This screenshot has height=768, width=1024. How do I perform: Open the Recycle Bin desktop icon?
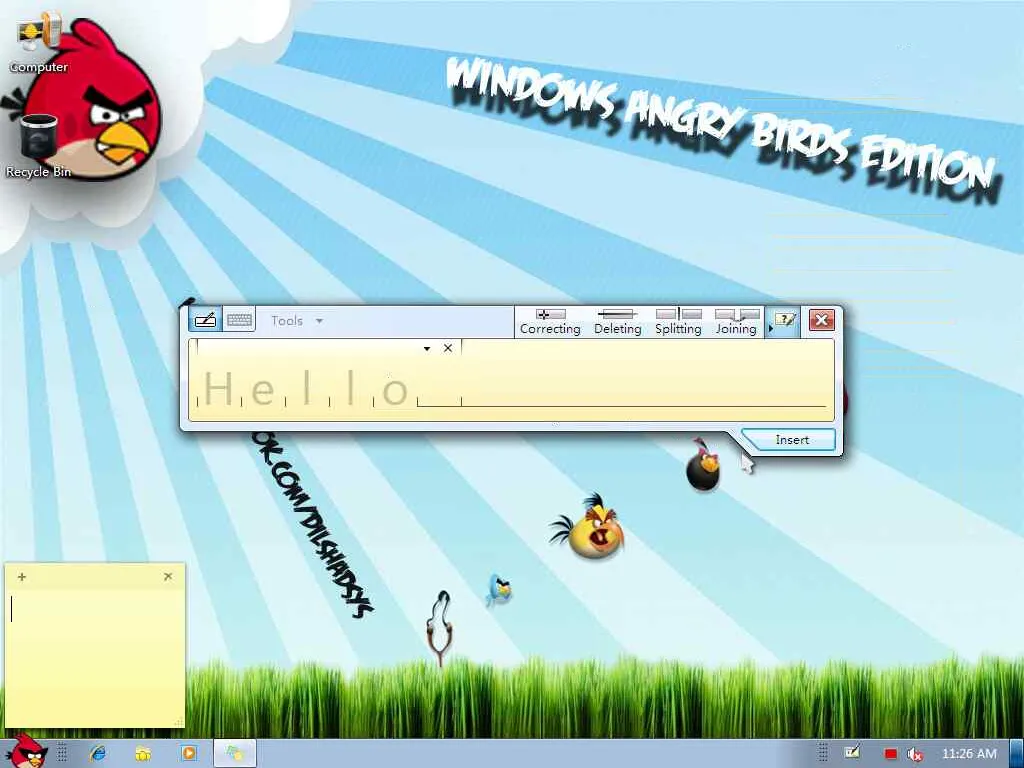39,146
